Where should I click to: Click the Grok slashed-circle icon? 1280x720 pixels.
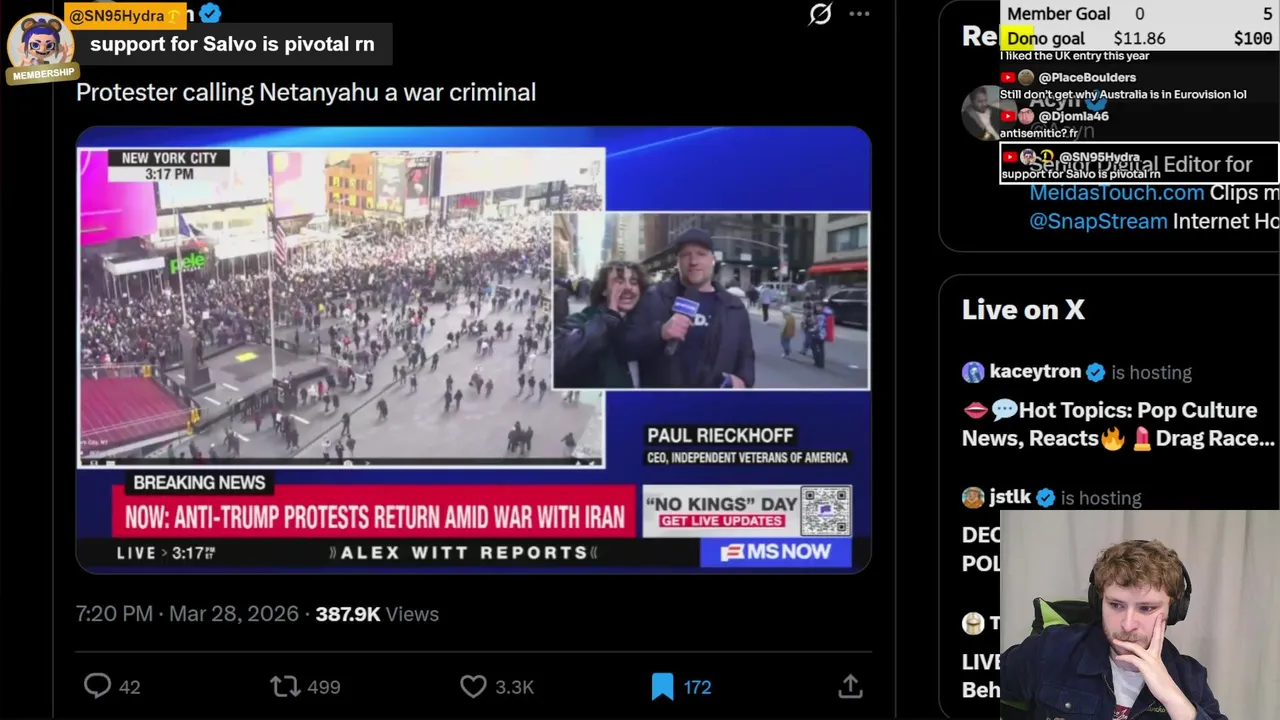pos(820,14)
